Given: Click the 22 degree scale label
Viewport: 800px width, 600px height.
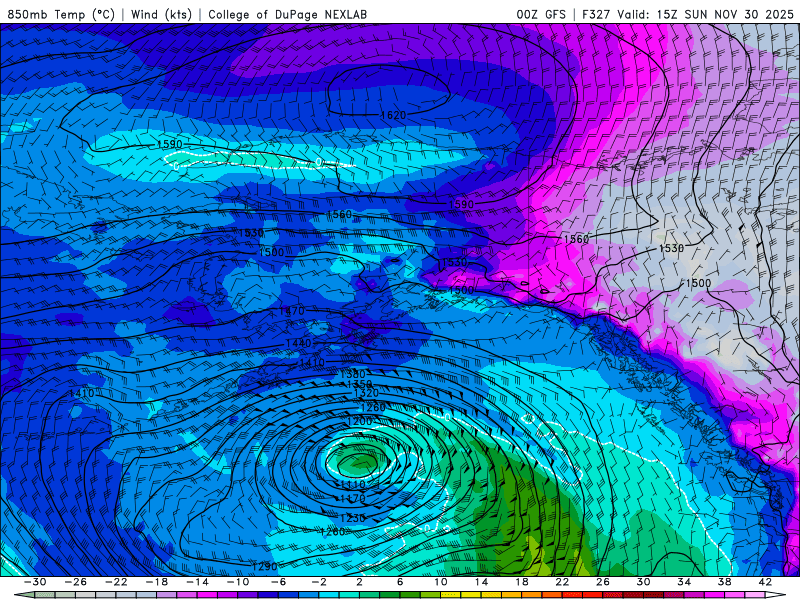Looking at the screenshot, I should tap(562, 582).
